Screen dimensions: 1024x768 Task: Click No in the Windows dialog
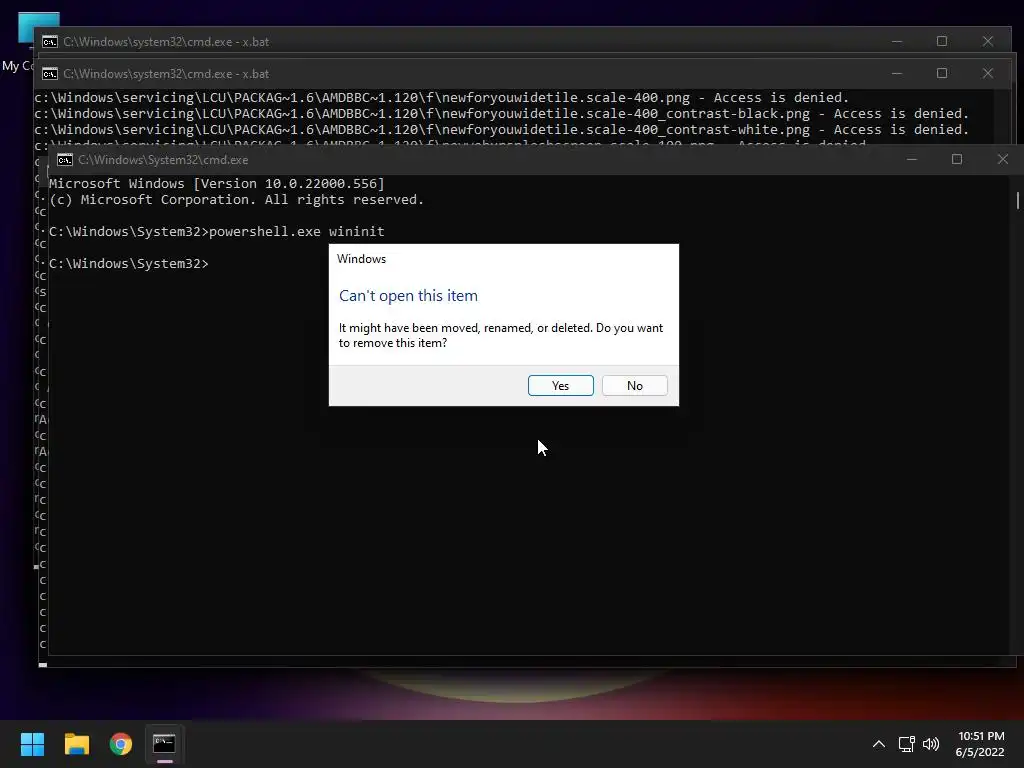coord(635,385)
